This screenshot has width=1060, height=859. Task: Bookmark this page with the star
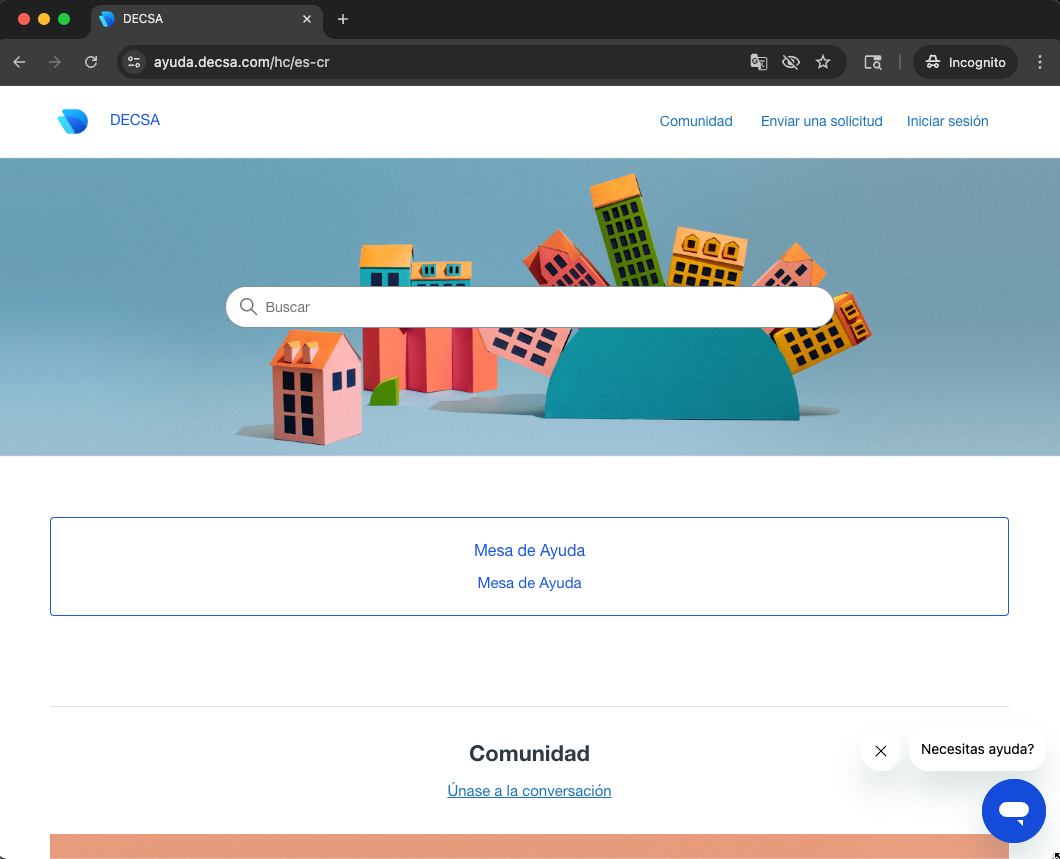click(823, 62)
